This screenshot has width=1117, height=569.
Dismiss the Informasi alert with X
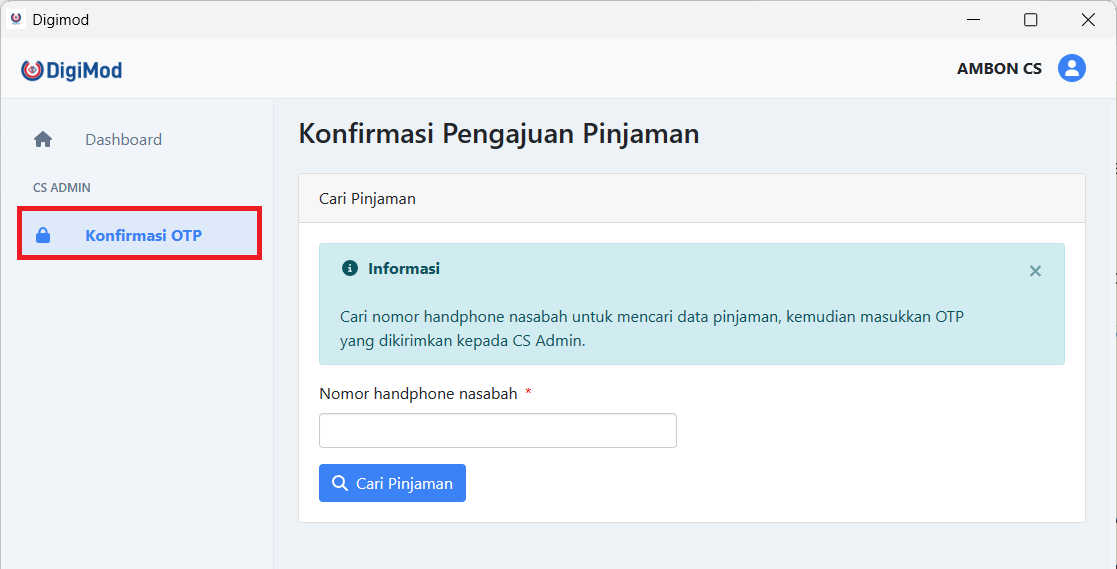coord(1035,271)
